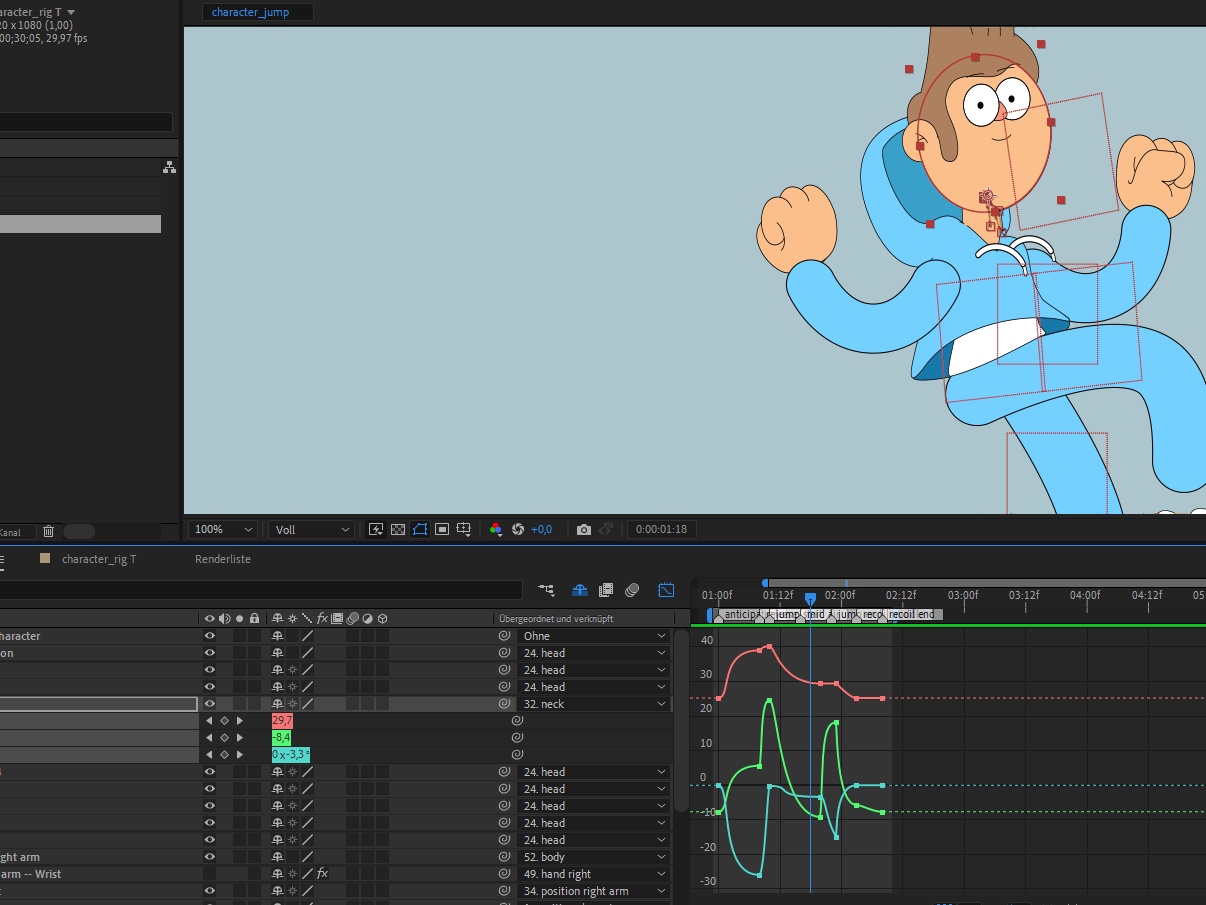Switch to the Renderliste tab
Viewport: 1206px width, 905px height.
coord(223,559)
